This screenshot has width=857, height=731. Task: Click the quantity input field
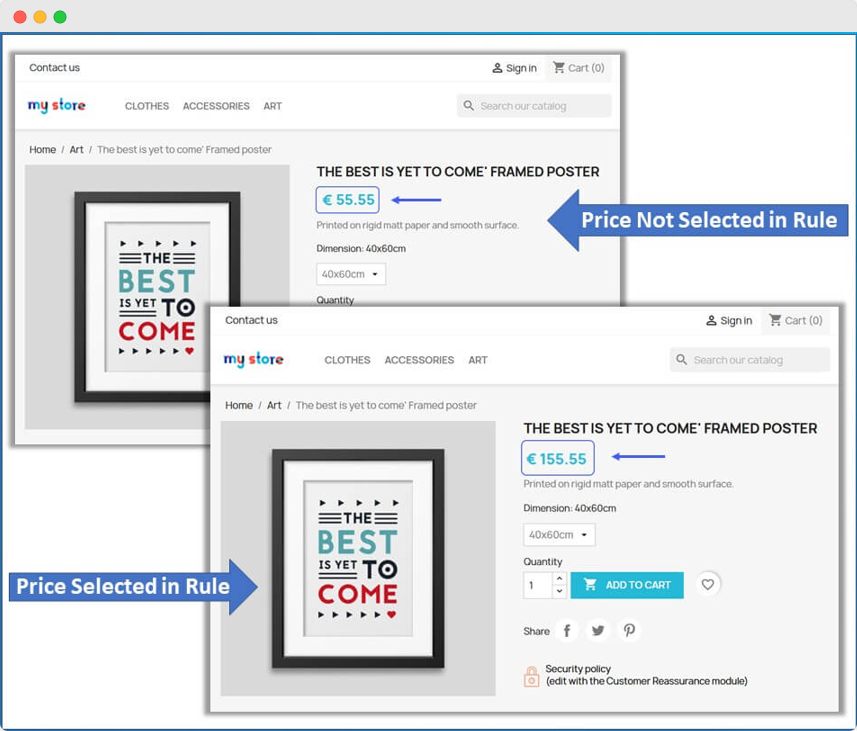(538, 586)
